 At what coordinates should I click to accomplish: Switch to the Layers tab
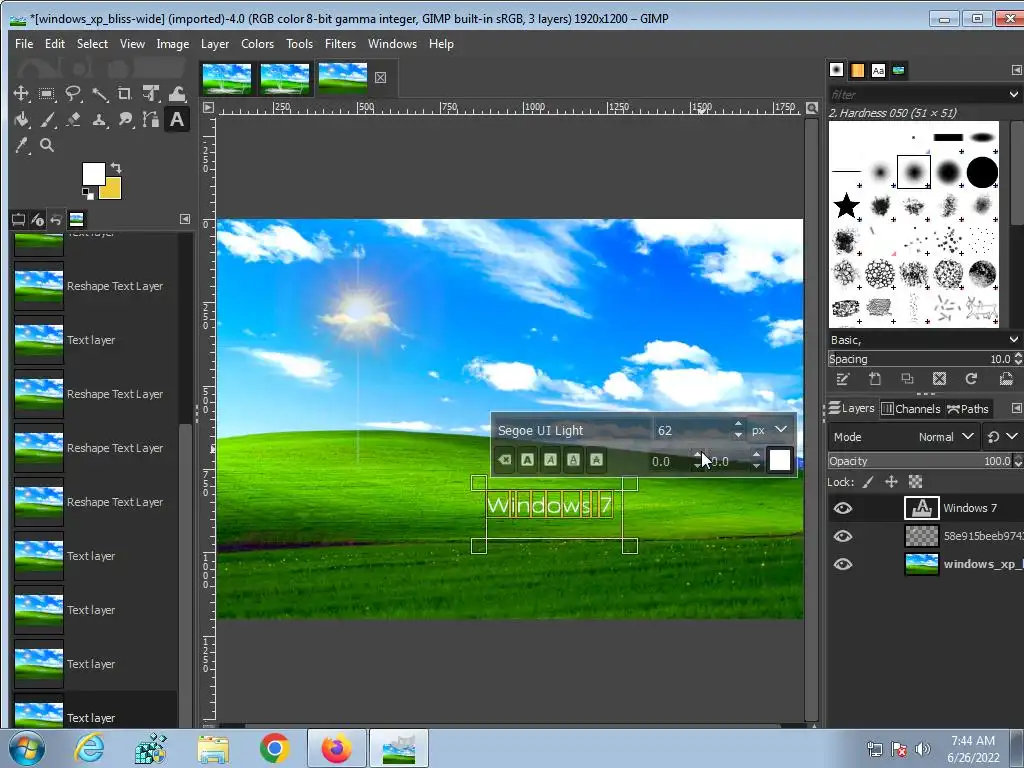click(852, 409)
